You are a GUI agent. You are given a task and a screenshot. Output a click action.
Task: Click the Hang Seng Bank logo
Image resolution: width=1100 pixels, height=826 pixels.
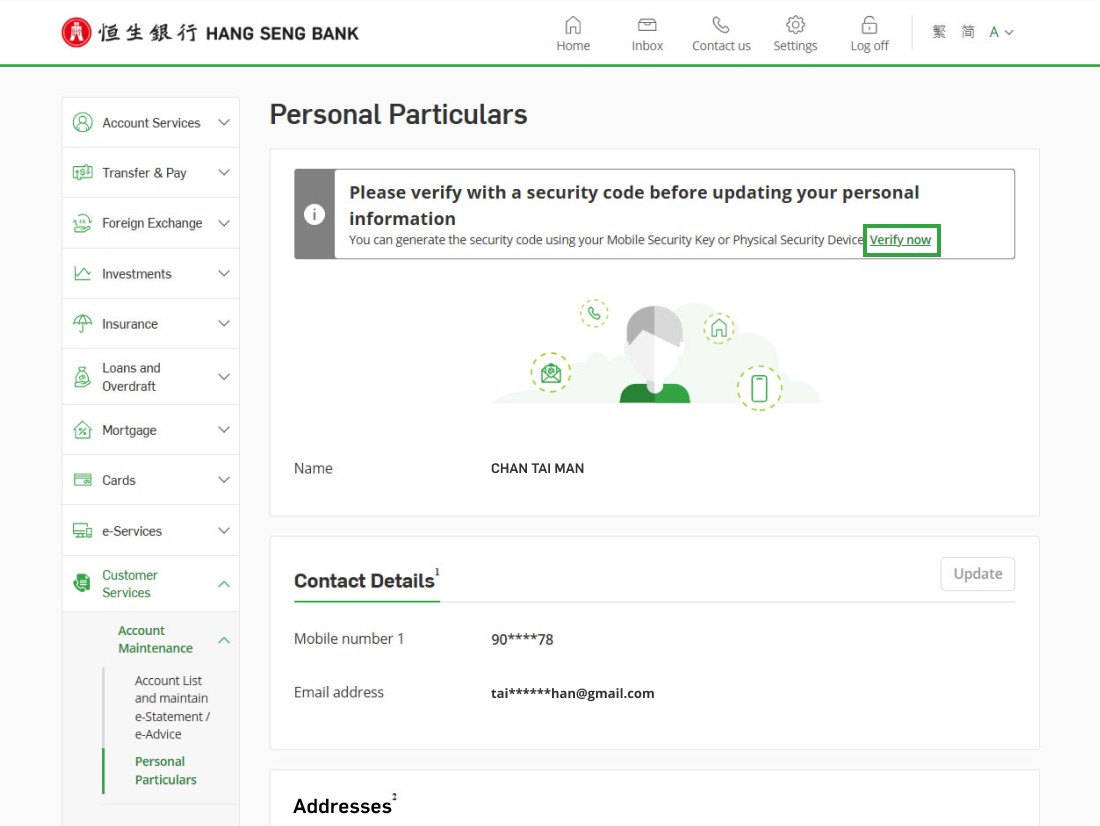point(210,33)
